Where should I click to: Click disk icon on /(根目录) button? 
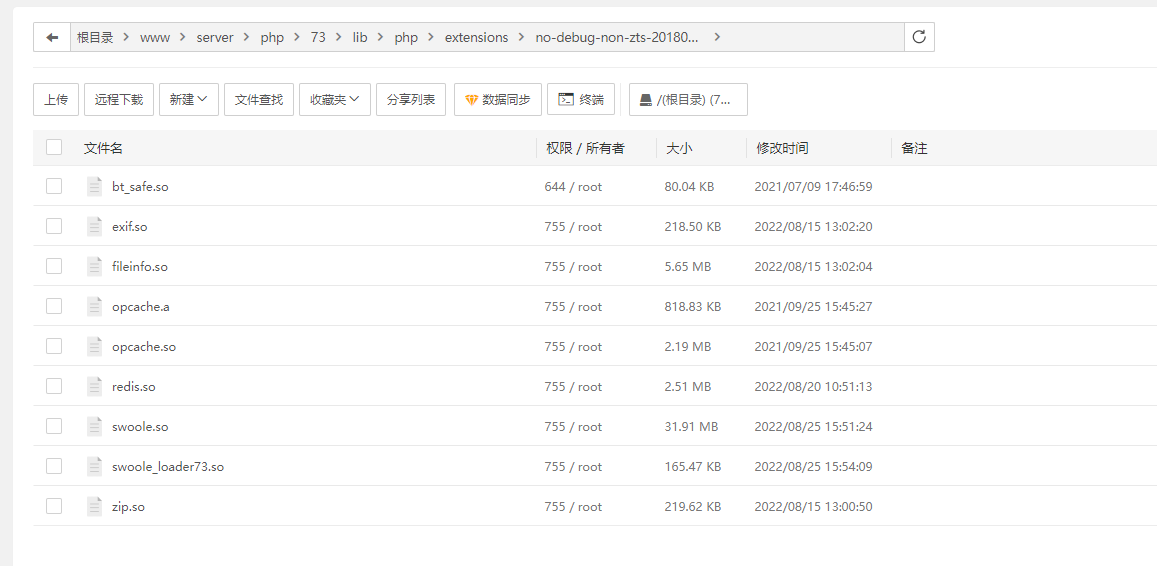coord(646,100)
